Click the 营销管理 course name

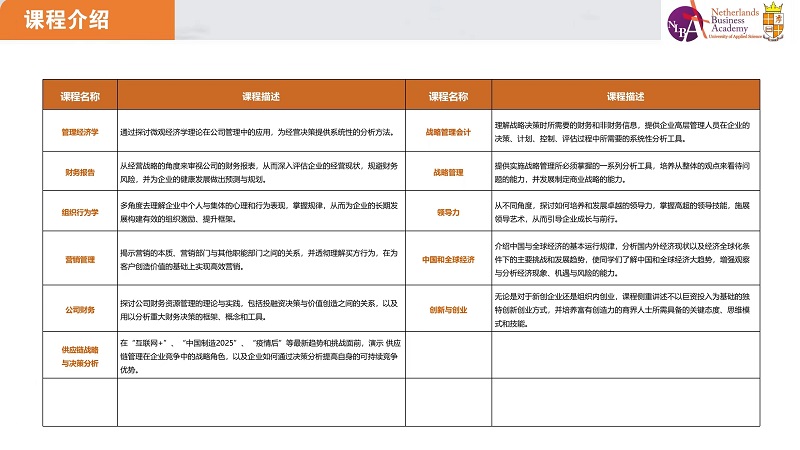click(80, 260)
